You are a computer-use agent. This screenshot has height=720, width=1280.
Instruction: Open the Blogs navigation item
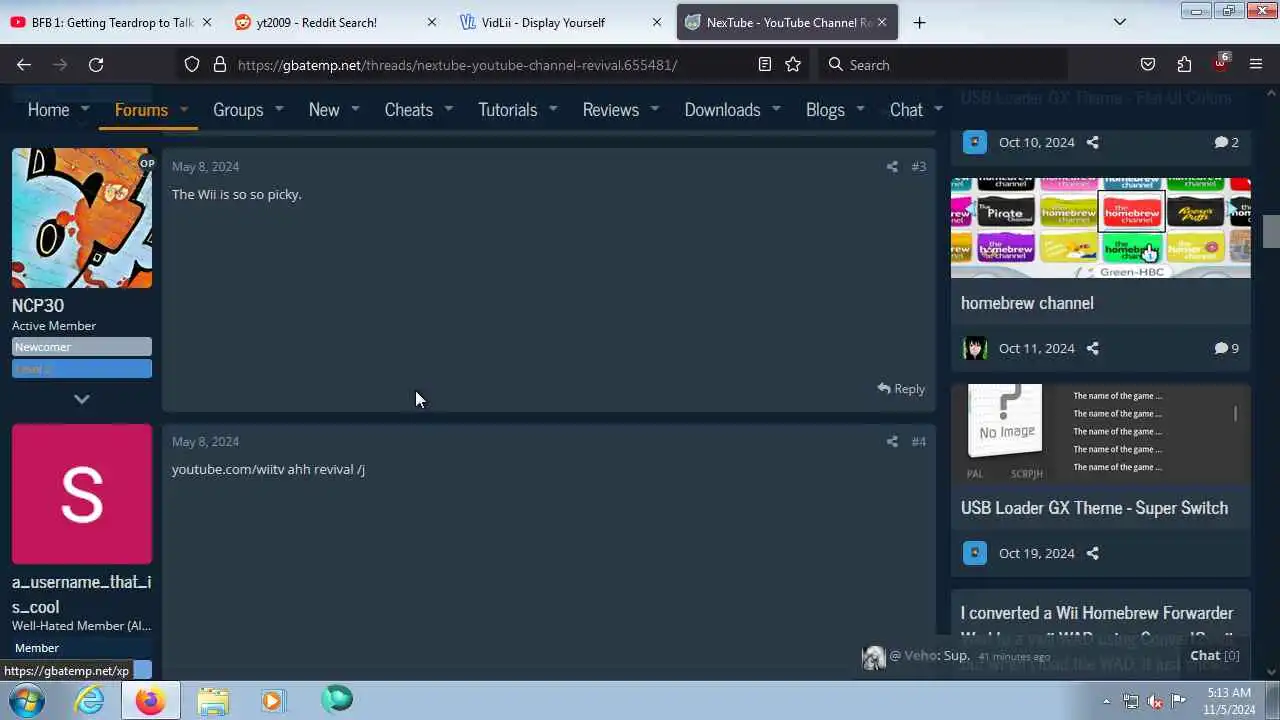[825, 109]
